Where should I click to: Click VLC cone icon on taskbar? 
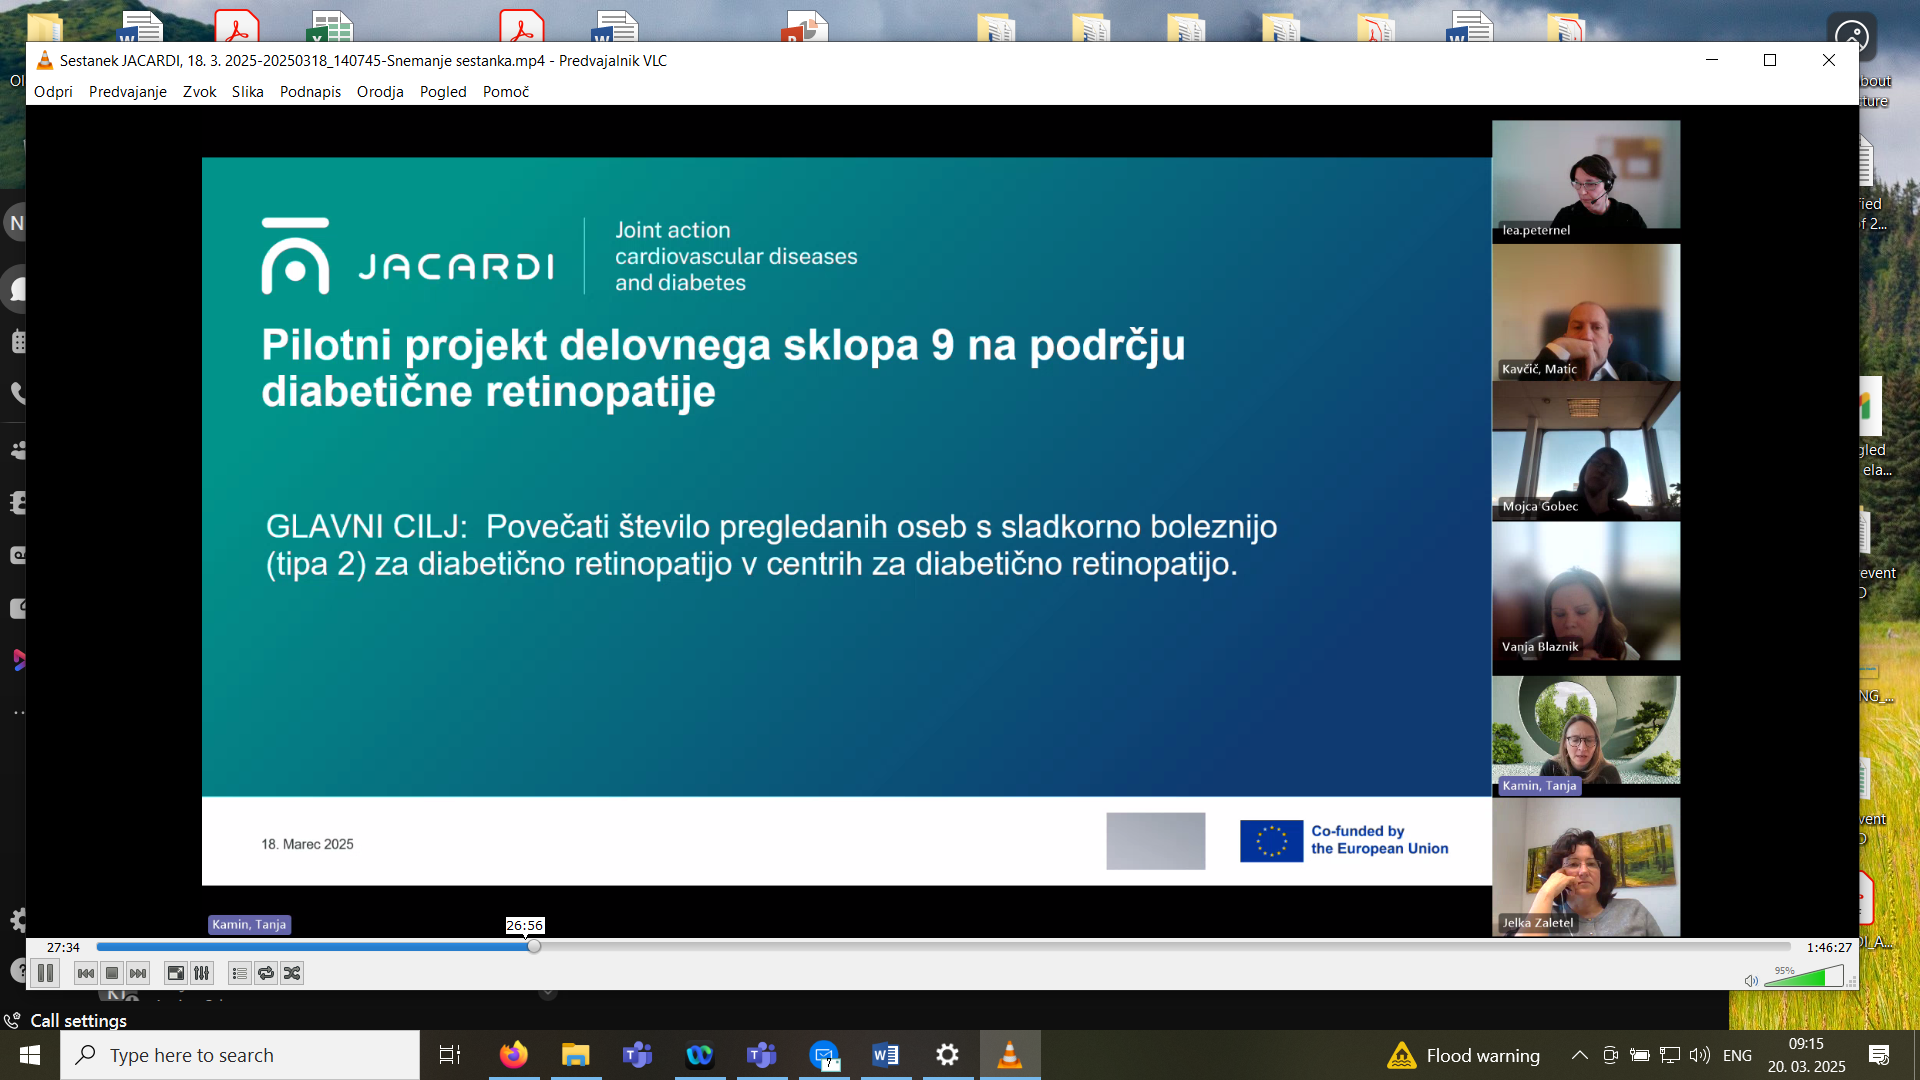(x=1010, y=1055)
